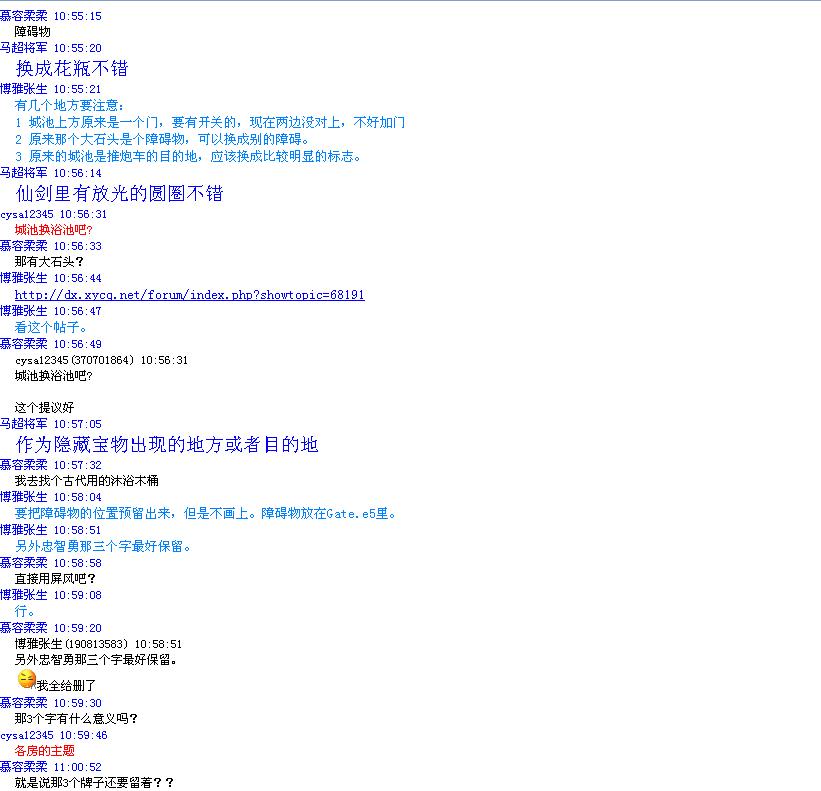Click the message 就是说那3个牌子还要留着??
This screenshot has width=821, height=791.
(94, 783)
